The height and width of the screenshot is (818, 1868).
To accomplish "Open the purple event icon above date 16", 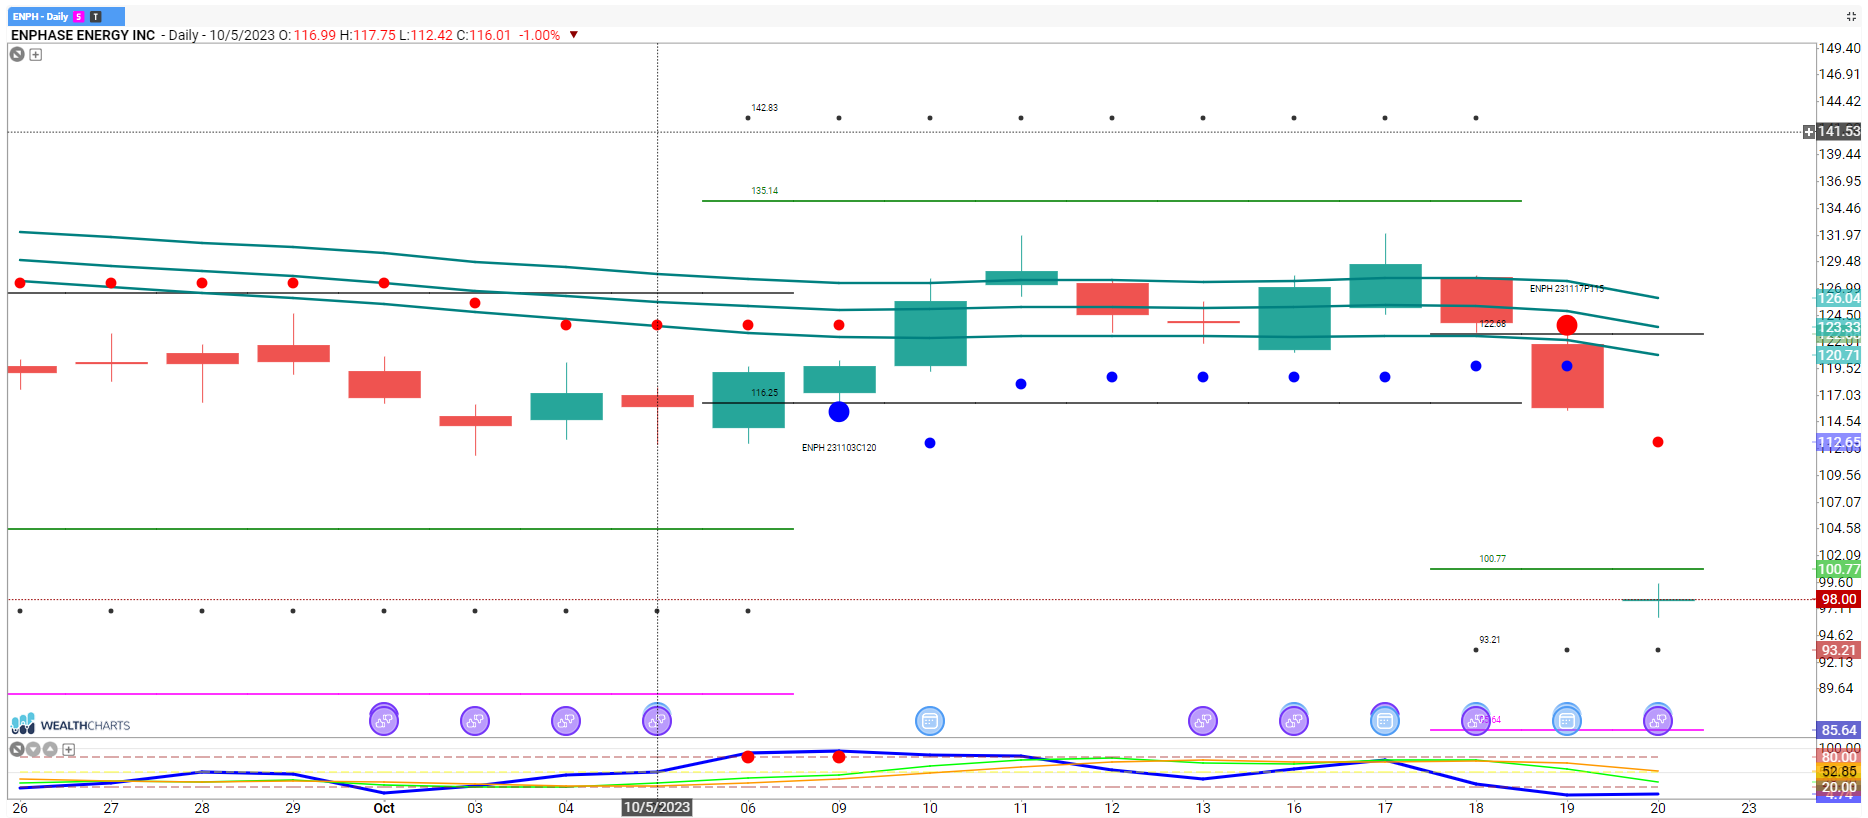I will point(1294,720).
